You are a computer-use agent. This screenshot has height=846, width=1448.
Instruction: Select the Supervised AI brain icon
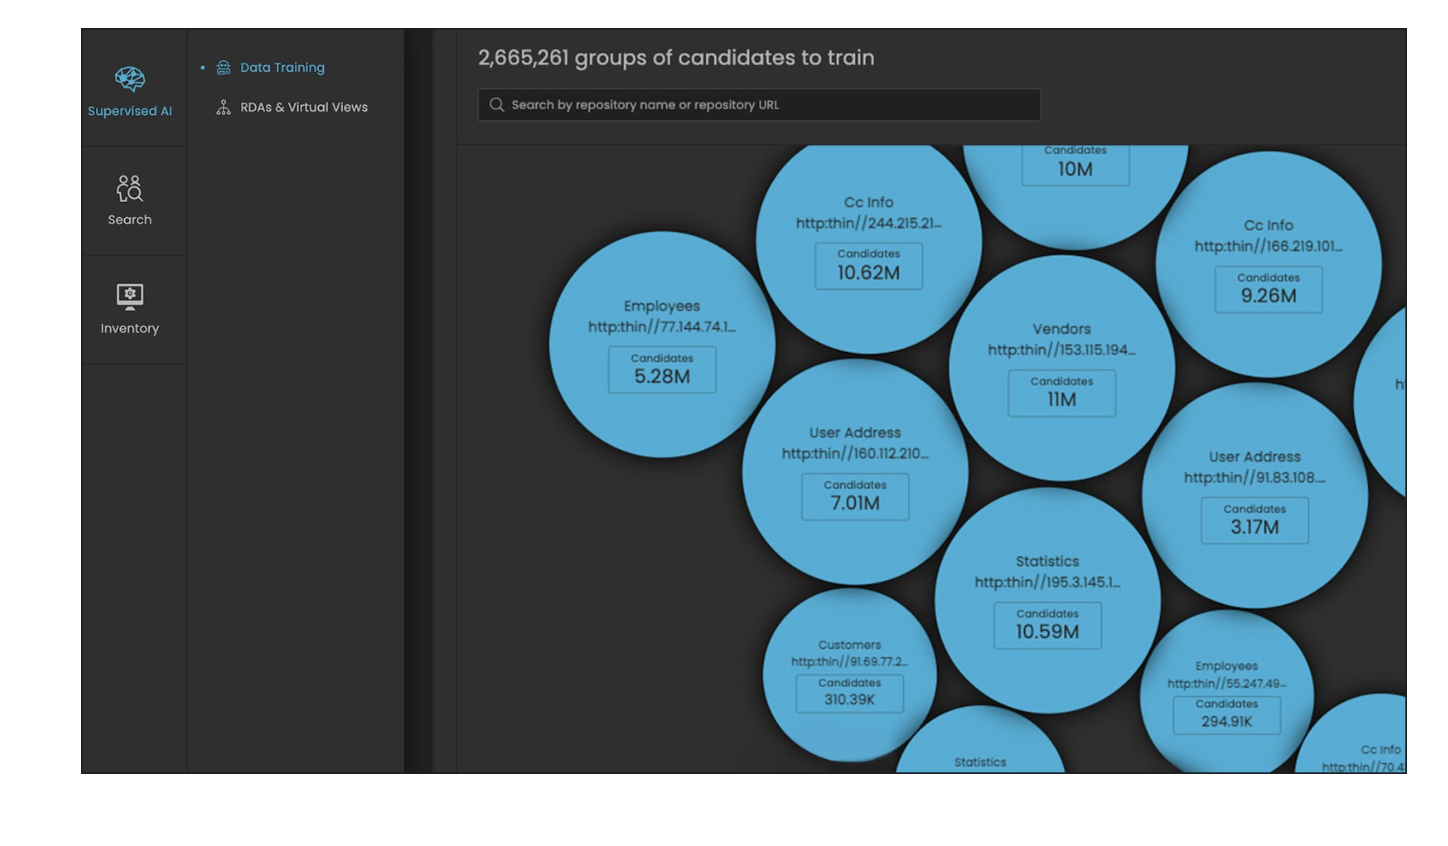129,78
